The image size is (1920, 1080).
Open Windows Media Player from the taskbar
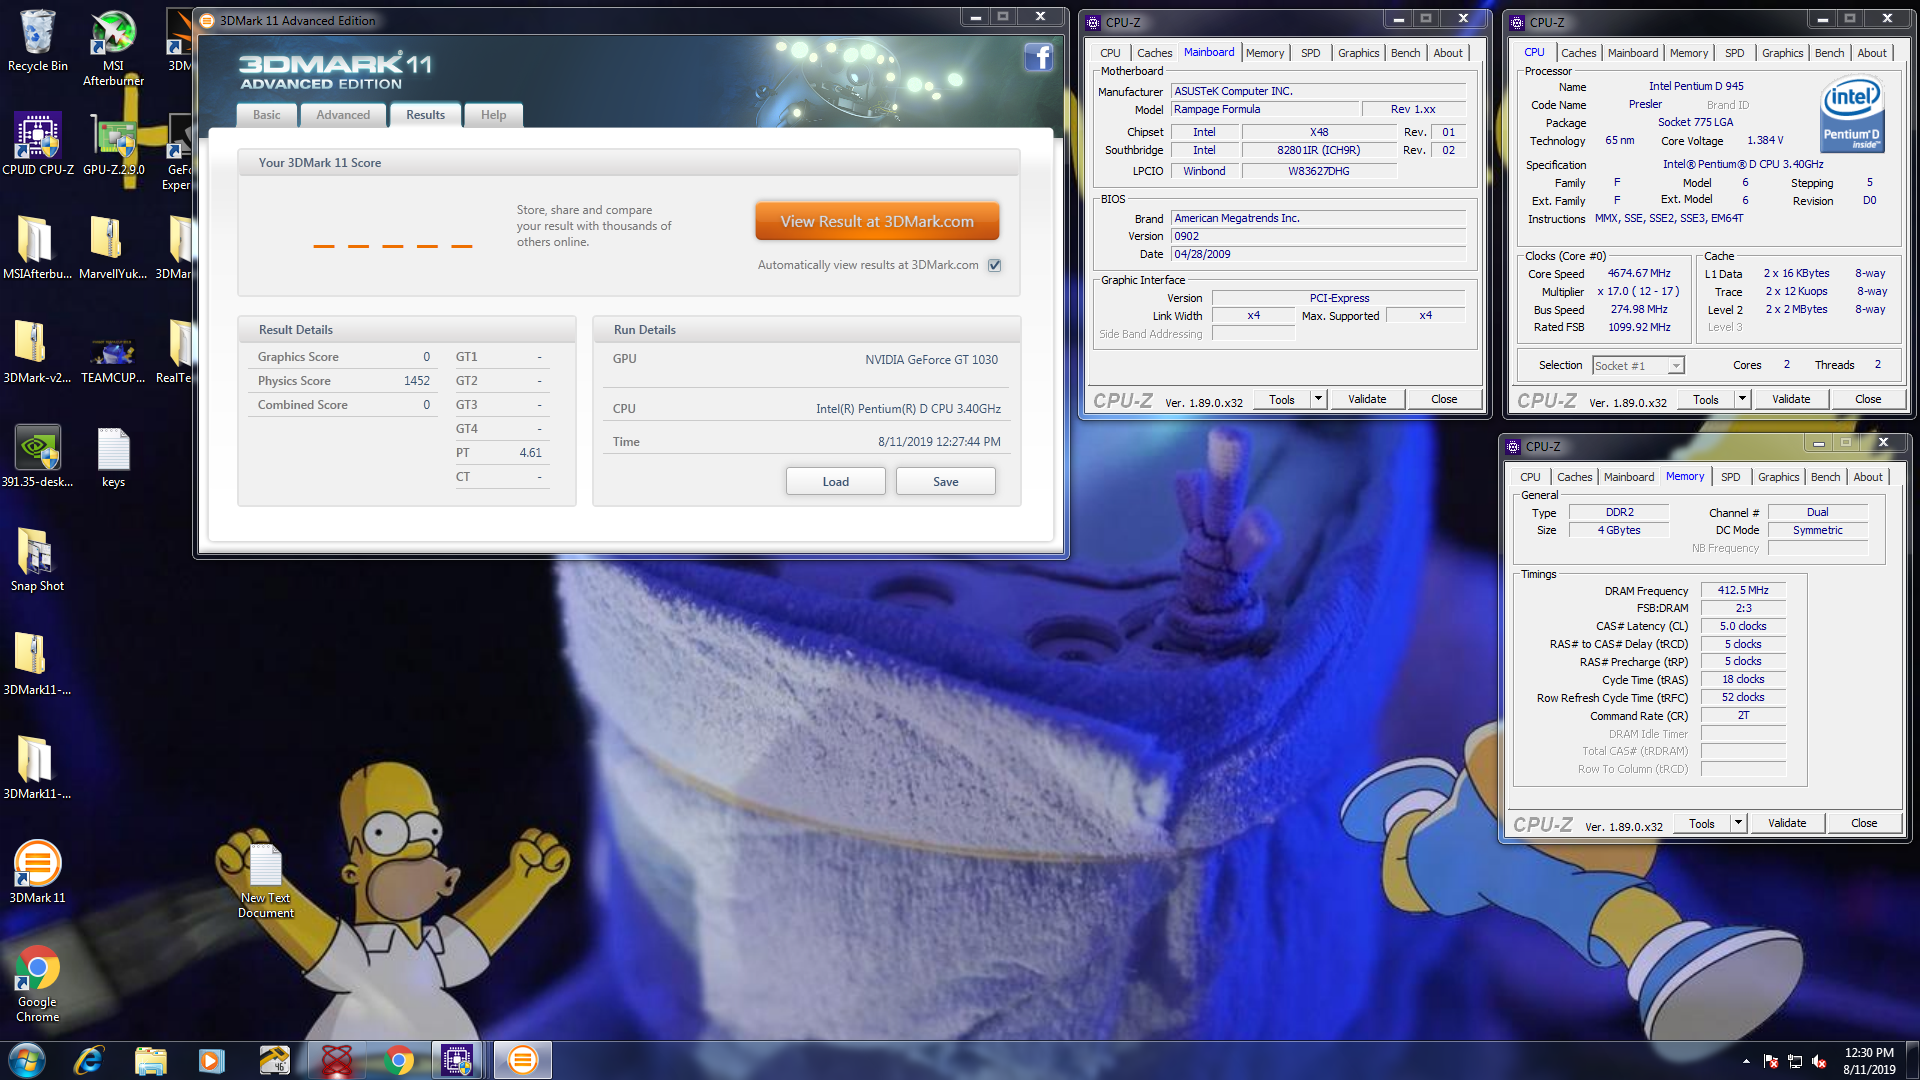(x=212, y=1060)
